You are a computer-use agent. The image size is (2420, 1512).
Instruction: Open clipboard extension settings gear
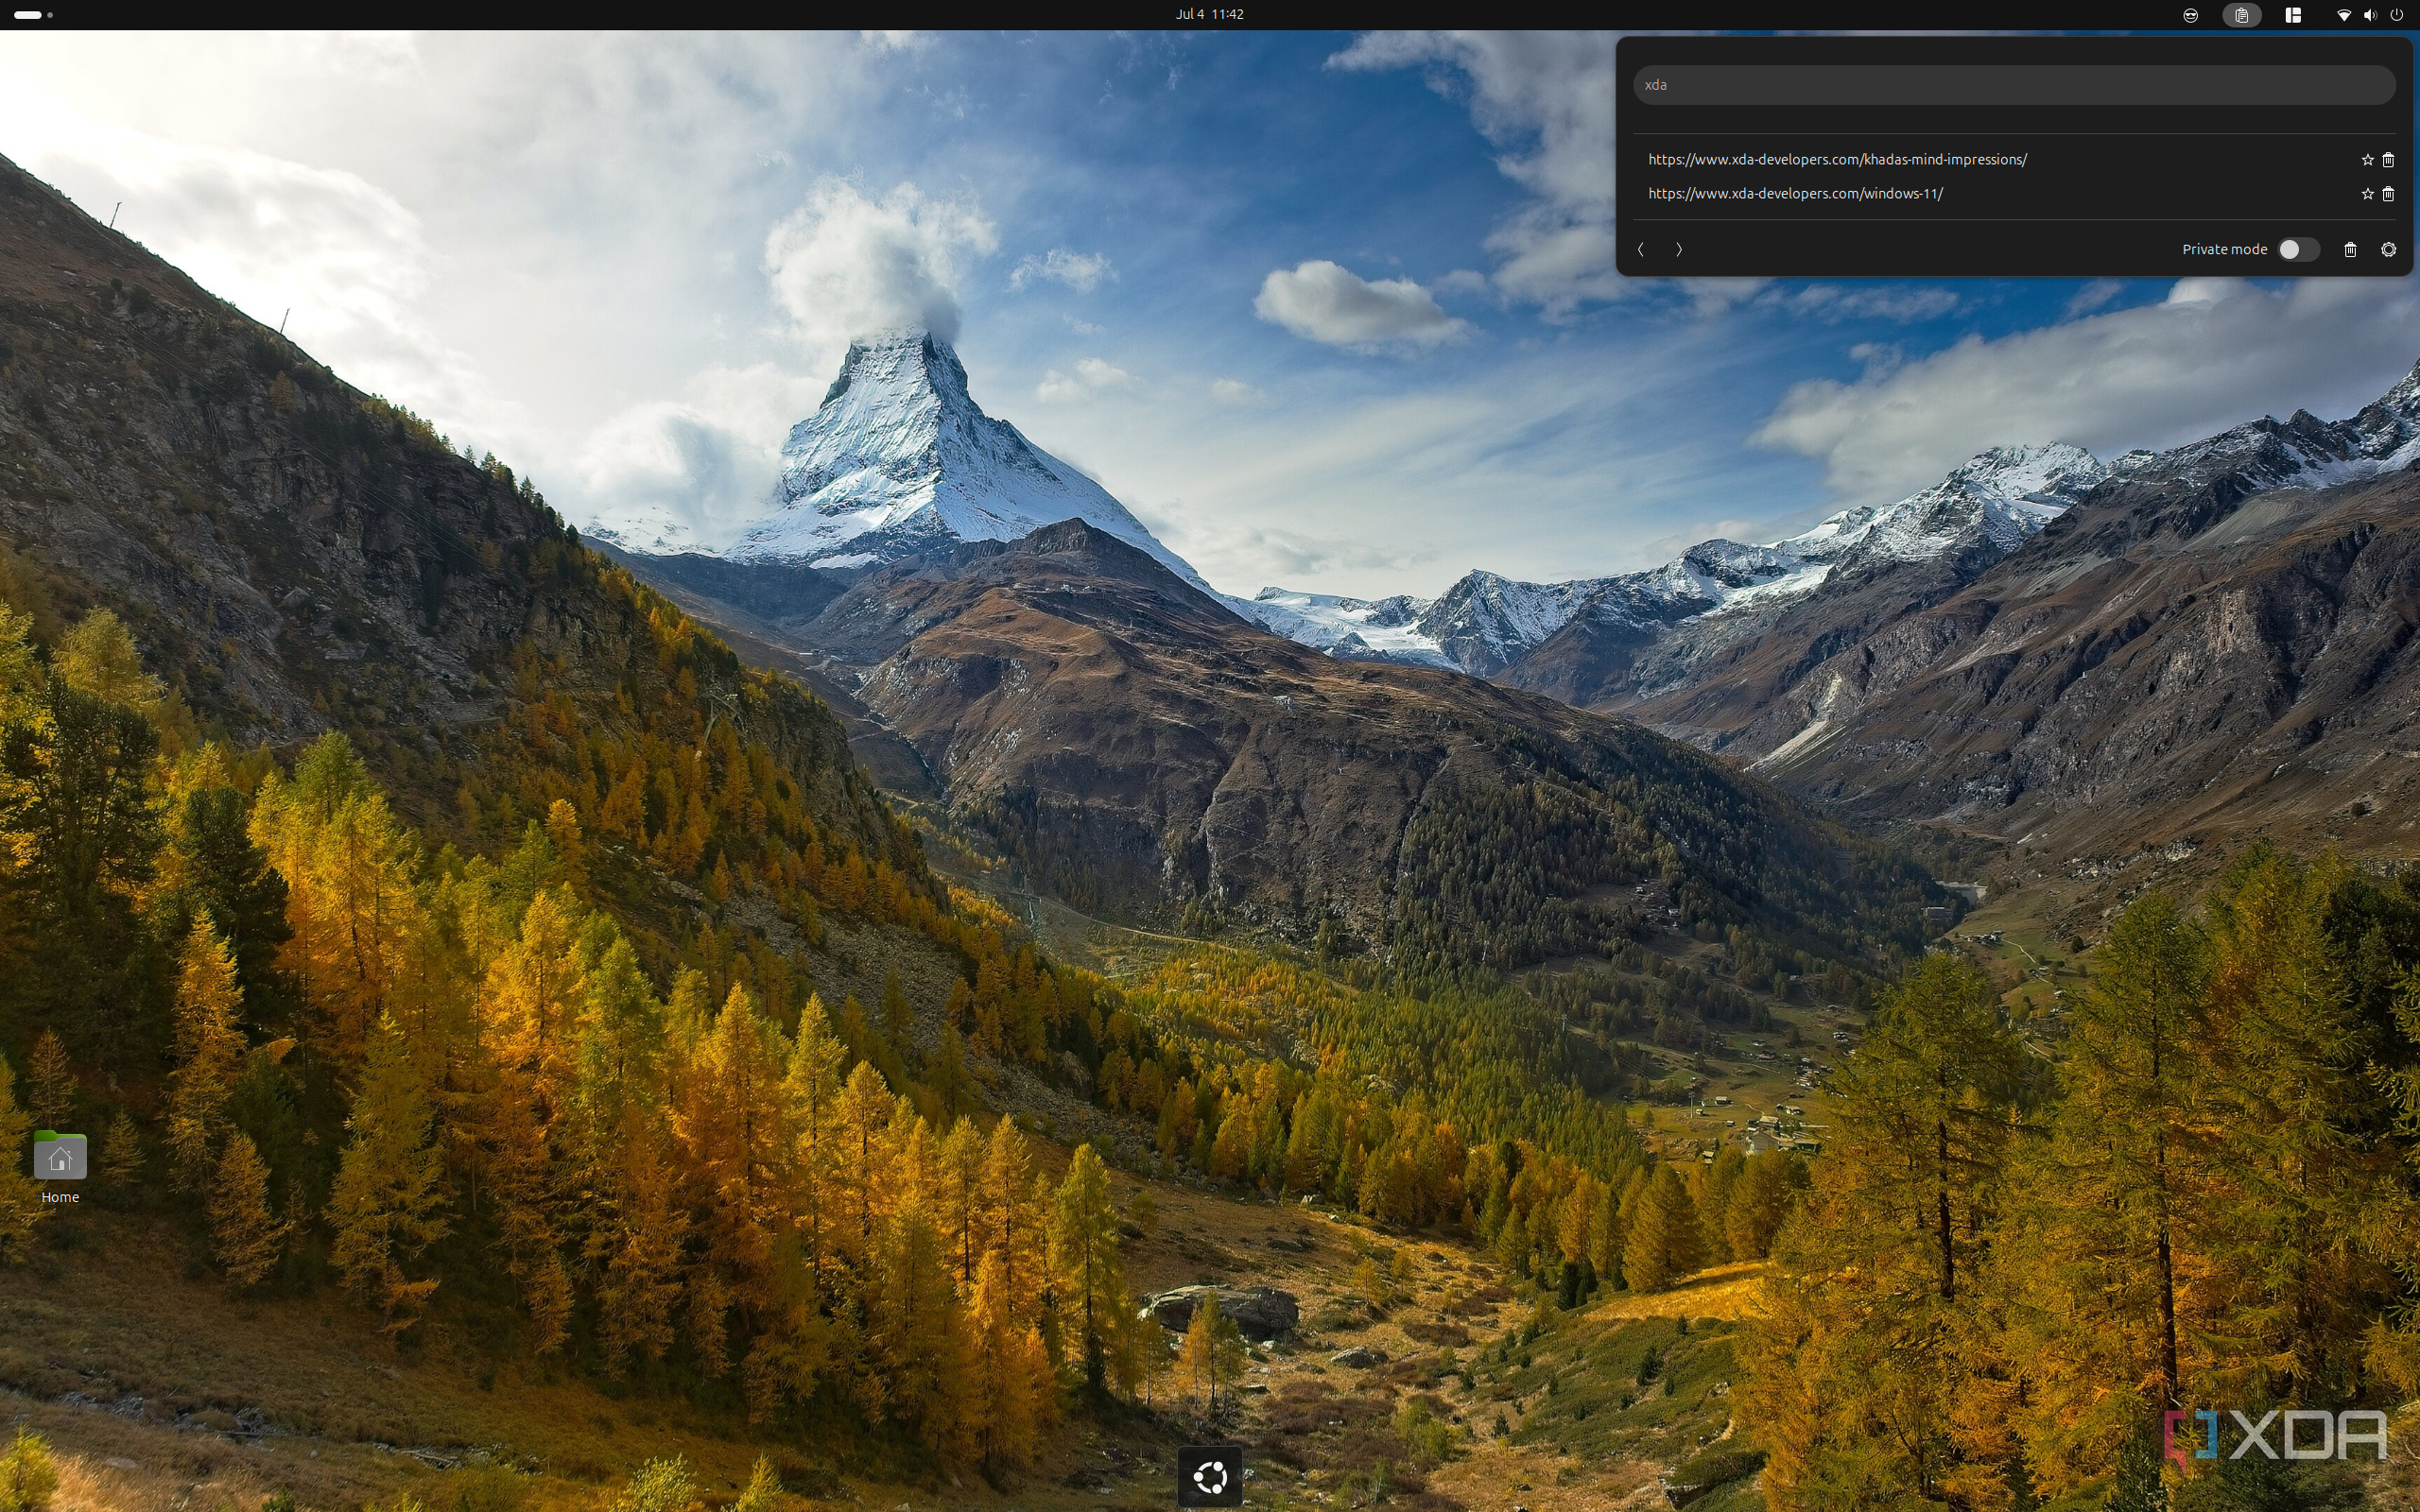[2388, 249]
